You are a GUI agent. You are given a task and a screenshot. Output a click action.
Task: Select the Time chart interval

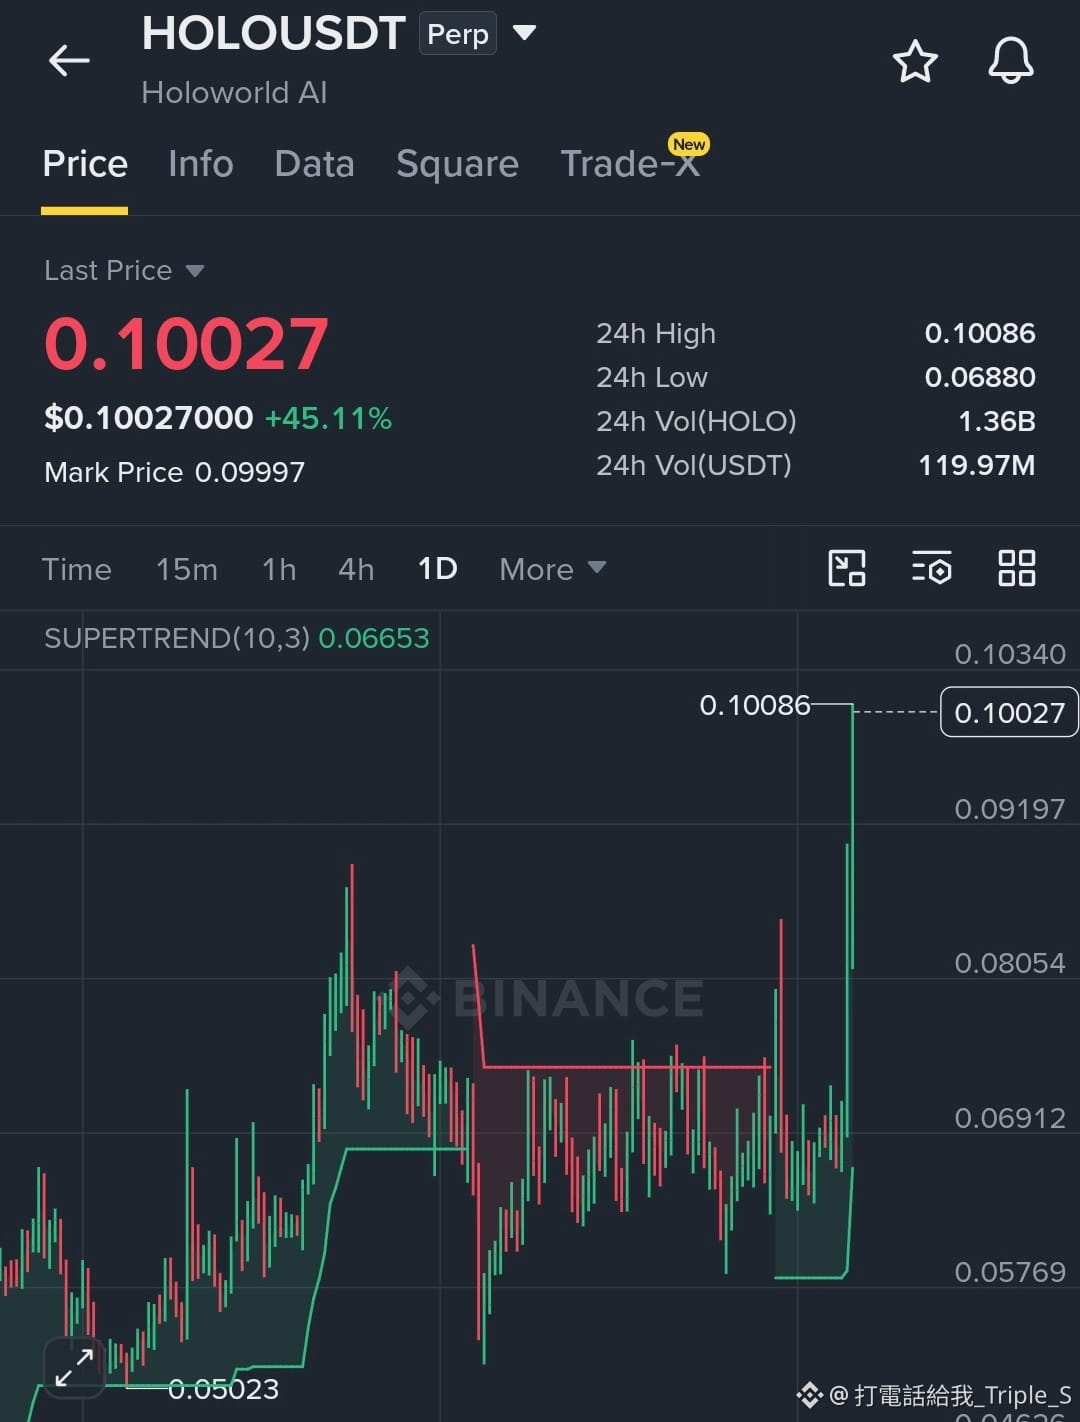coord(77,569)
